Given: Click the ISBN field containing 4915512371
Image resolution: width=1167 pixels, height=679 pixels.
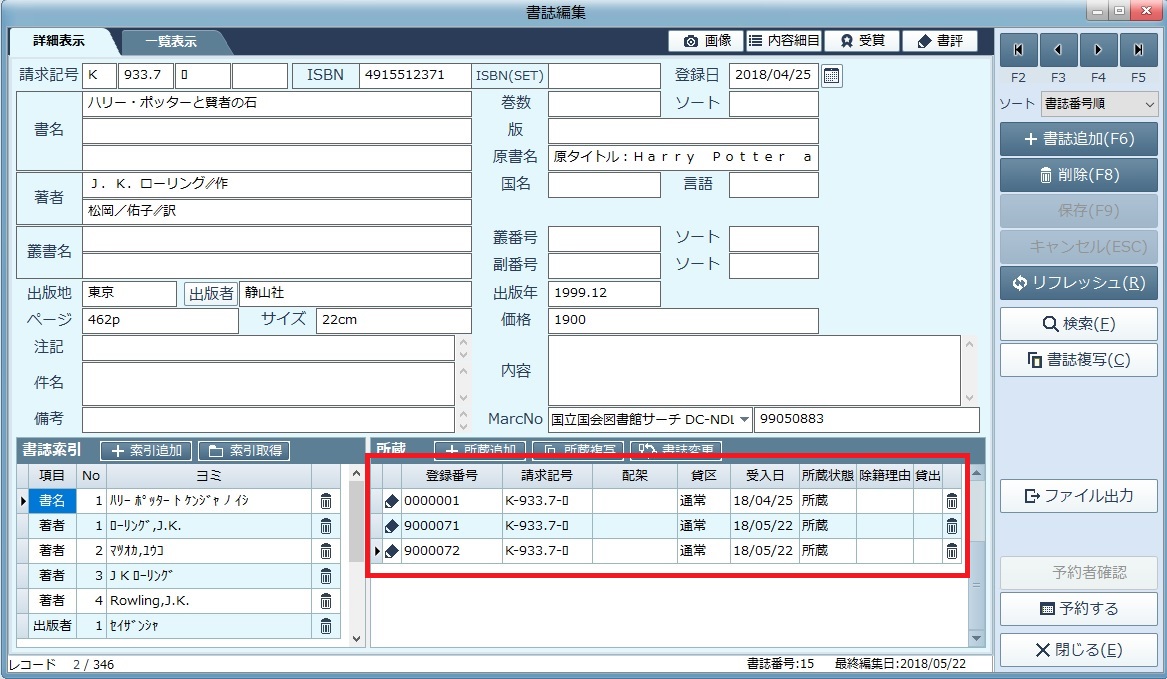Looking at the screenshot, I should [415, 75].
